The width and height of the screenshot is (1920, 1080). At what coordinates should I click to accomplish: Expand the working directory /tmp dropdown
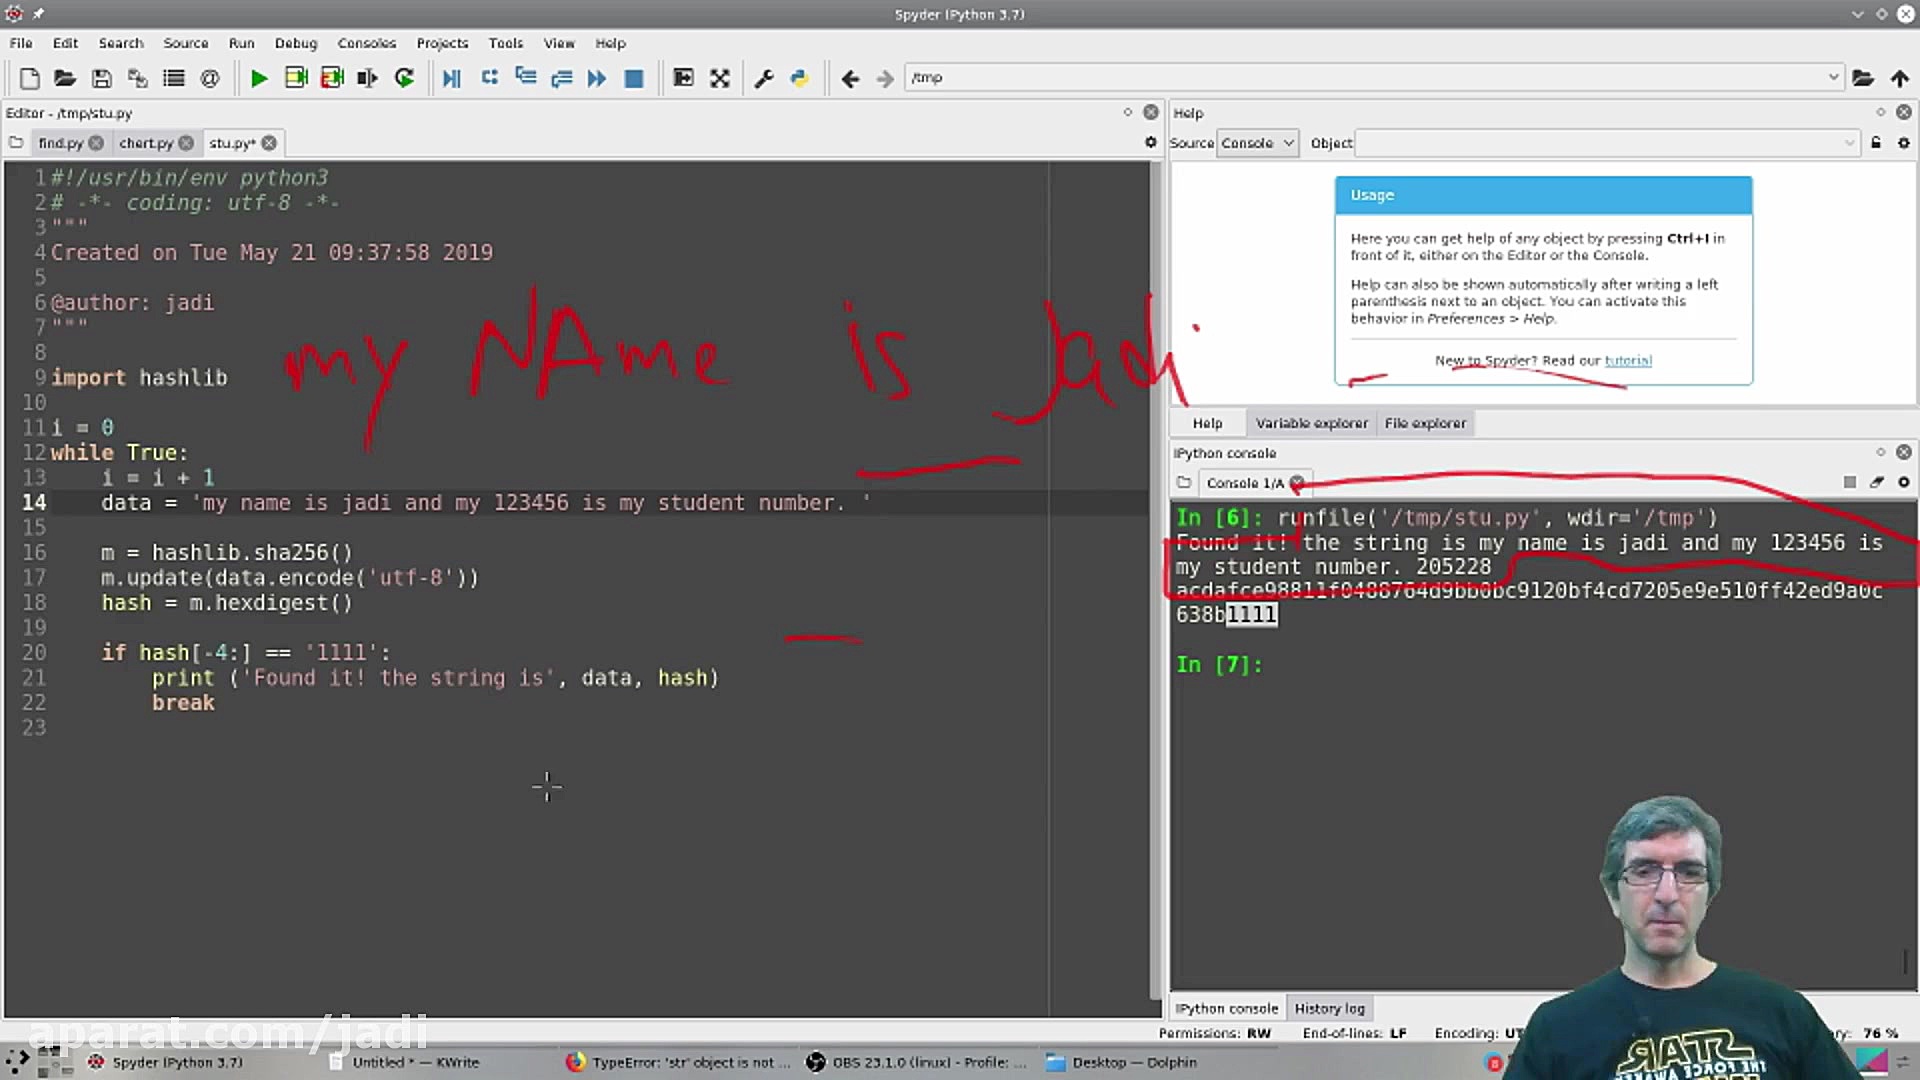tap(1833, 77)
